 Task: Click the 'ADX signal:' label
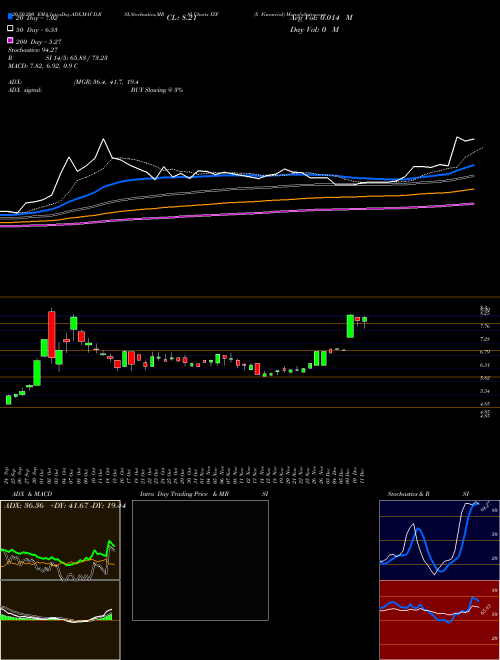[25, 90]
